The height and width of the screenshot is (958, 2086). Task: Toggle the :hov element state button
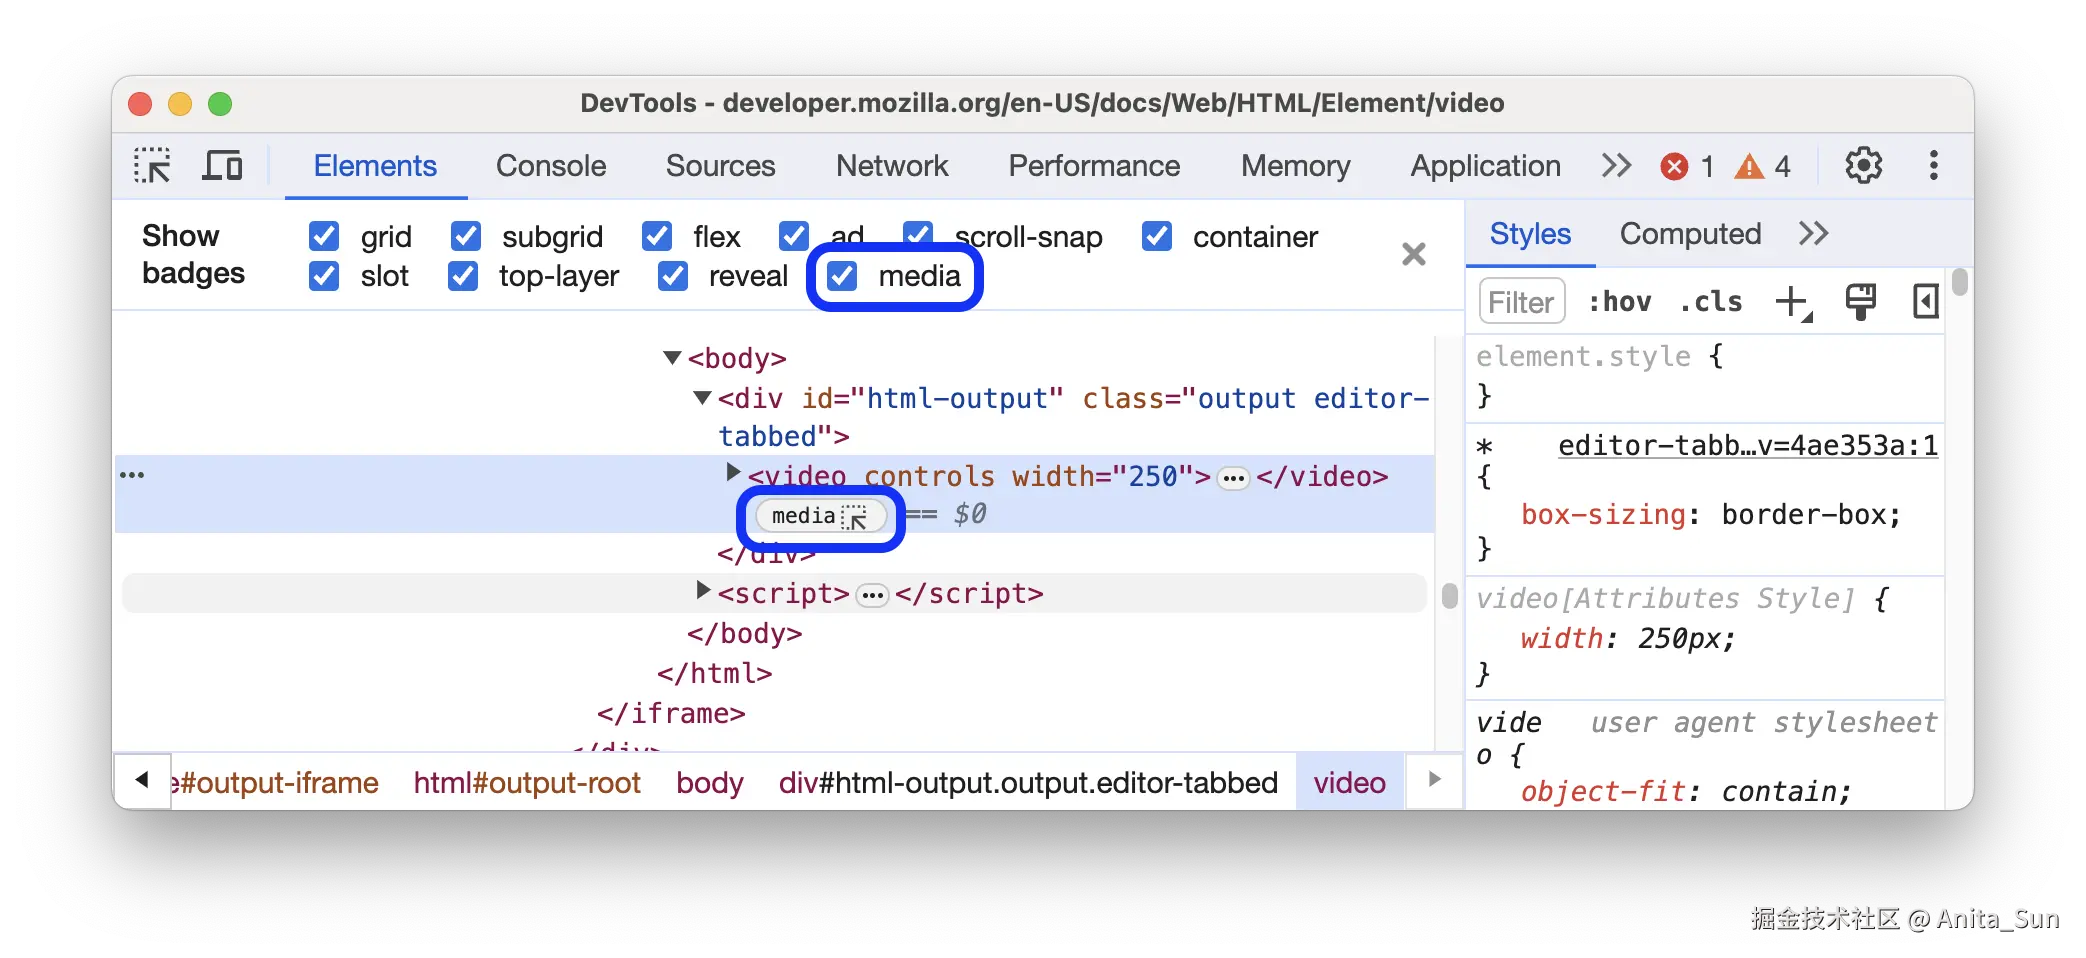tap(1619, 302)
